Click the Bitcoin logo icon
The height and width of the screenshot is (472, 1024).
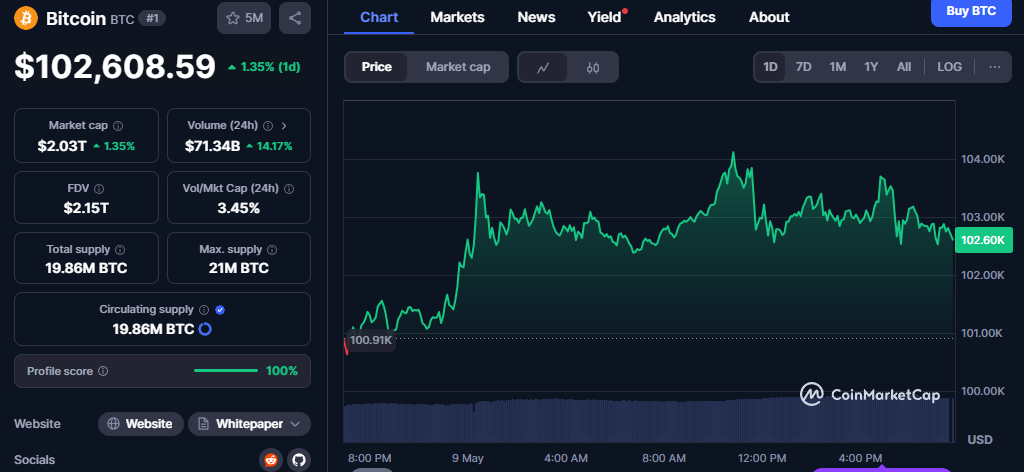coord(26,18)
